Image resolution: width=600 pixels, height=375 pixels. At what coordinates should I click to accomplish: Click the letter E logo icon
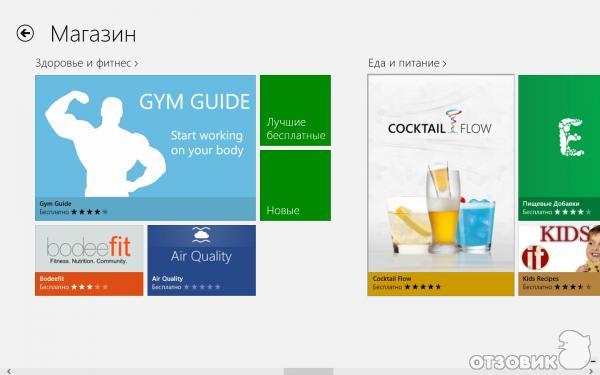570,137
